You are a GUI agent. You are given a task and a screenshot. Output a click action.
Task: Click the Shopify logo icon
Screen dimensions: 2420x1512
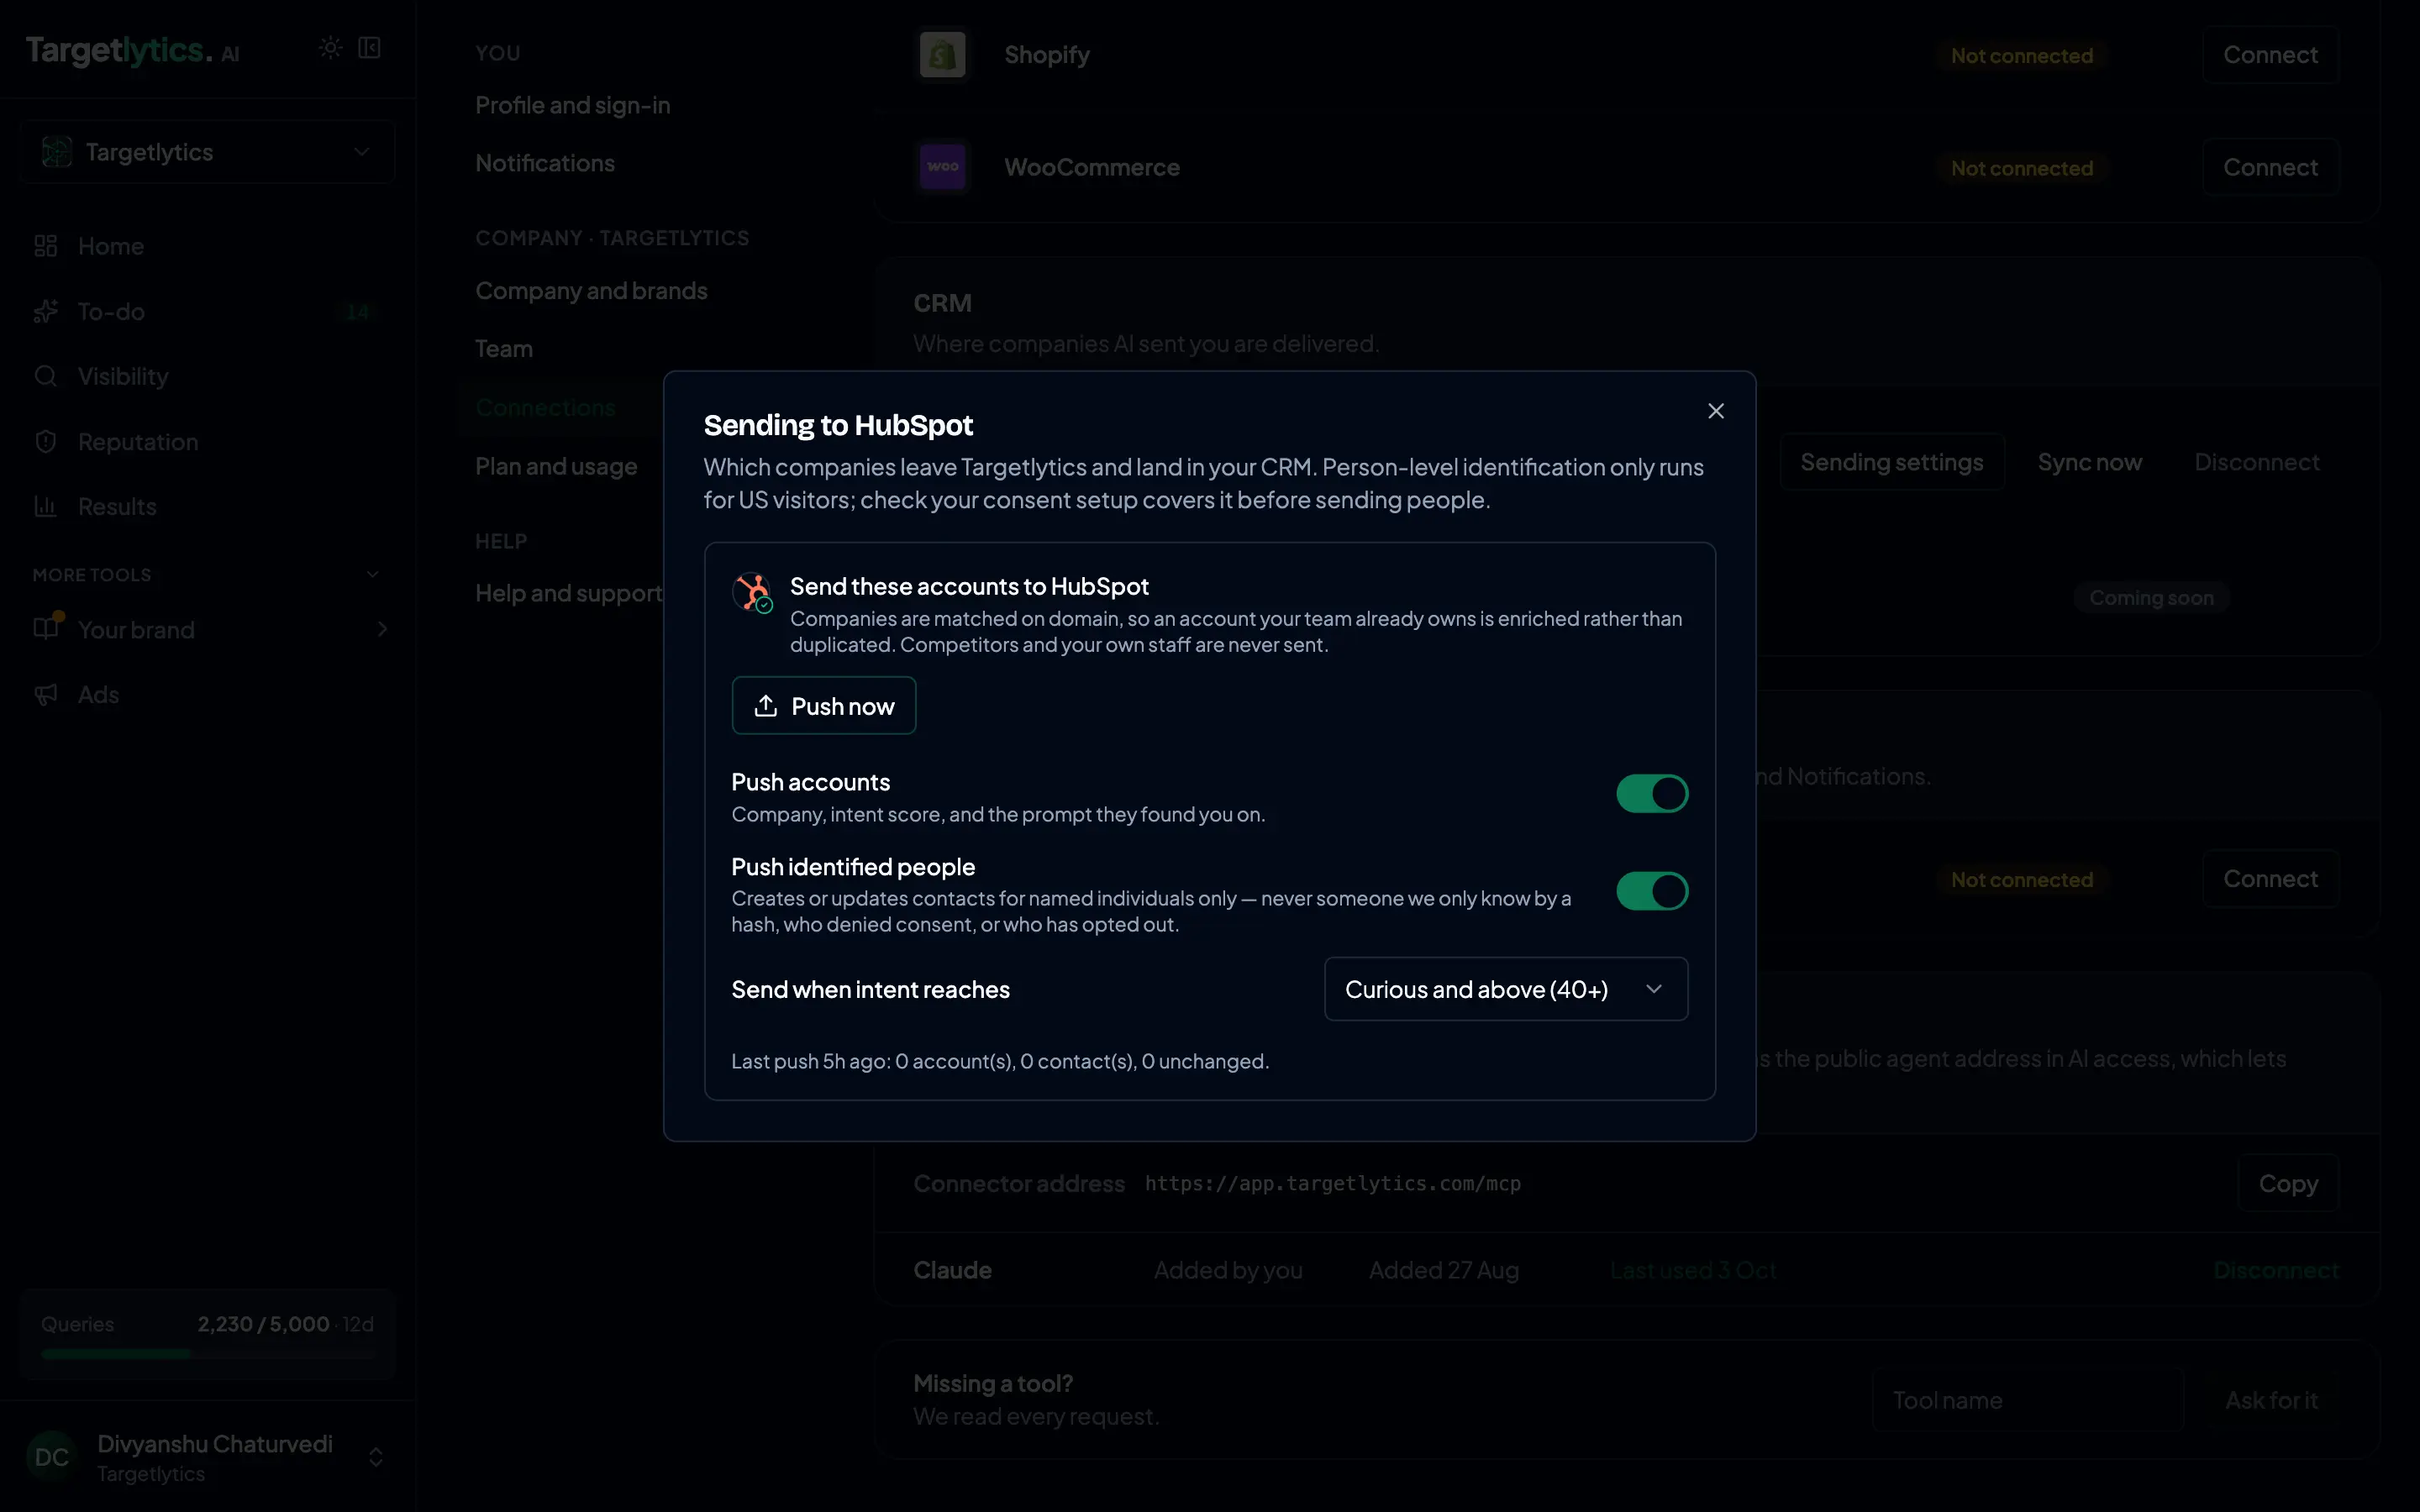pos(942,55)
